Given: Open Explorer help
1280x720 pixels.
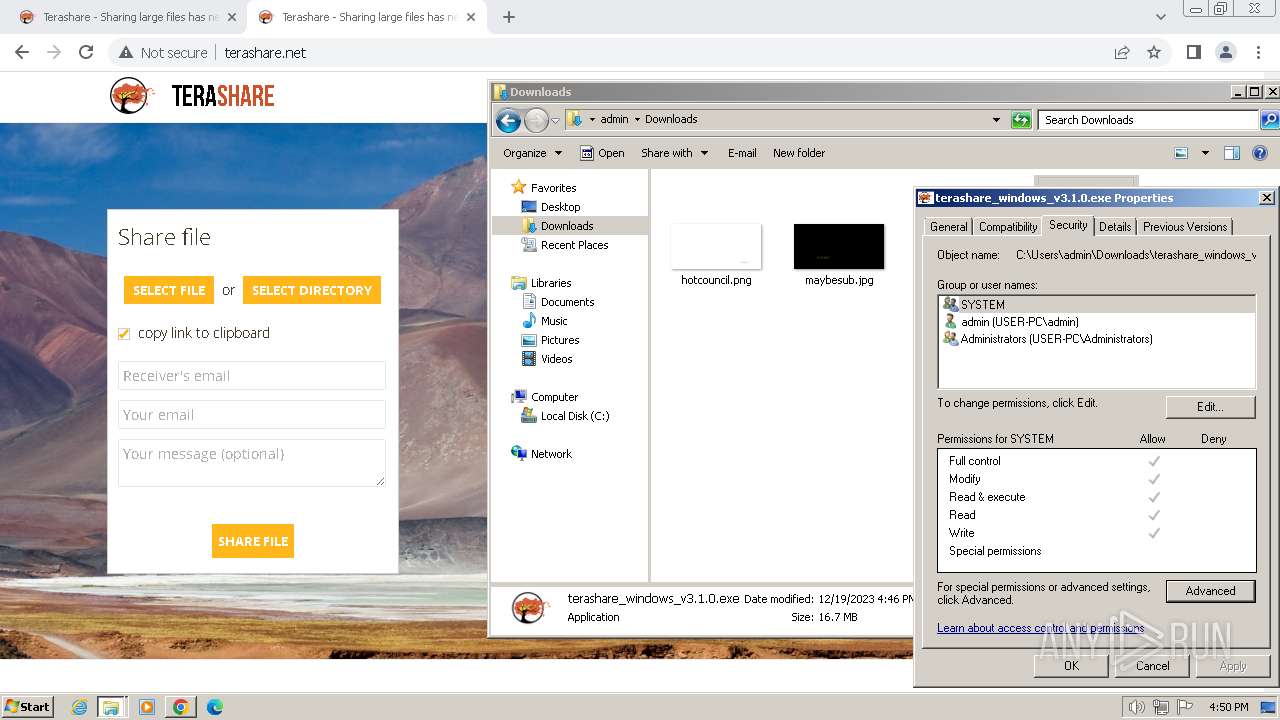Looking at the screenshot, I should click(1260, 153).
